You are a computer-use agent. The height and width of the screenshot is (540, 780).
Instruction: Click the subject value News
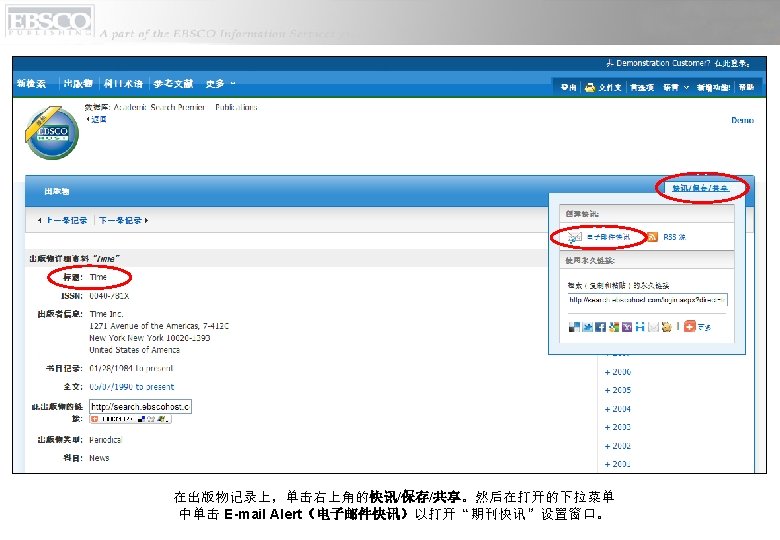[99, 458]
